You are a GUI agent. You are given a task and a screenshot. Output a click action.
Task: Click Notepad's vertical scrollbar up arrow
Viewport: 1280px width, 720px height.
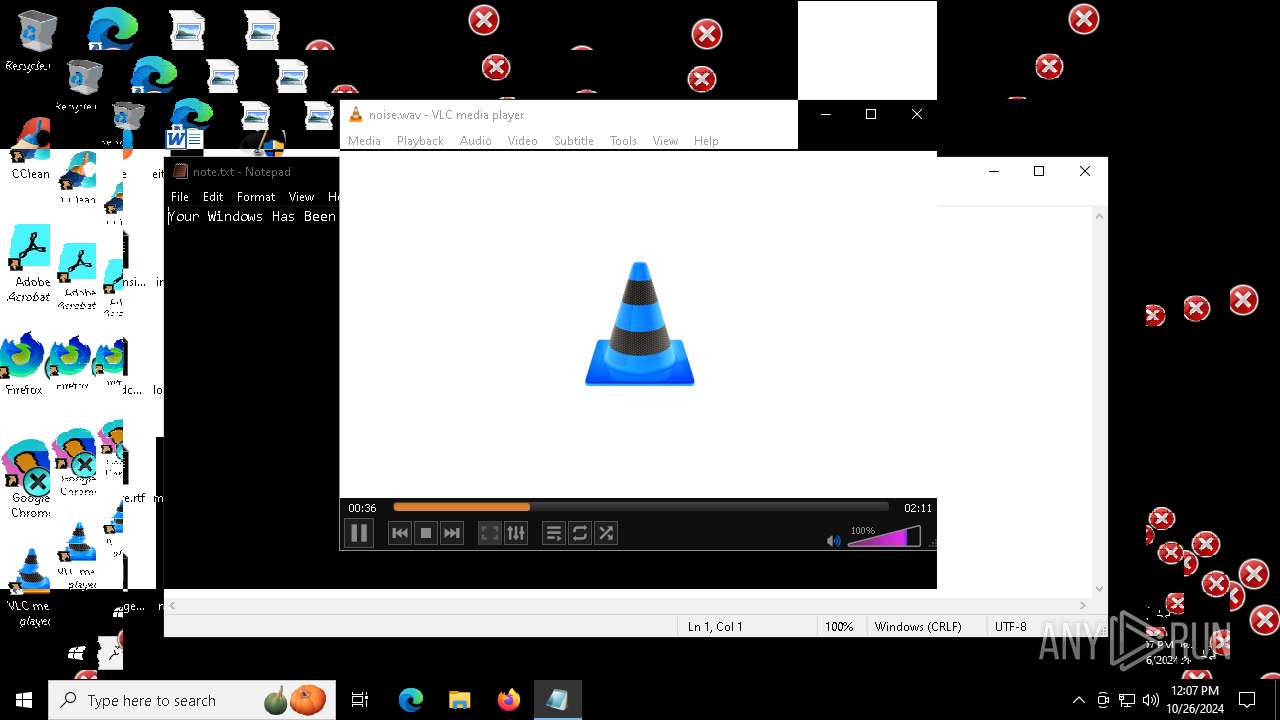[x=1100, y=215]
